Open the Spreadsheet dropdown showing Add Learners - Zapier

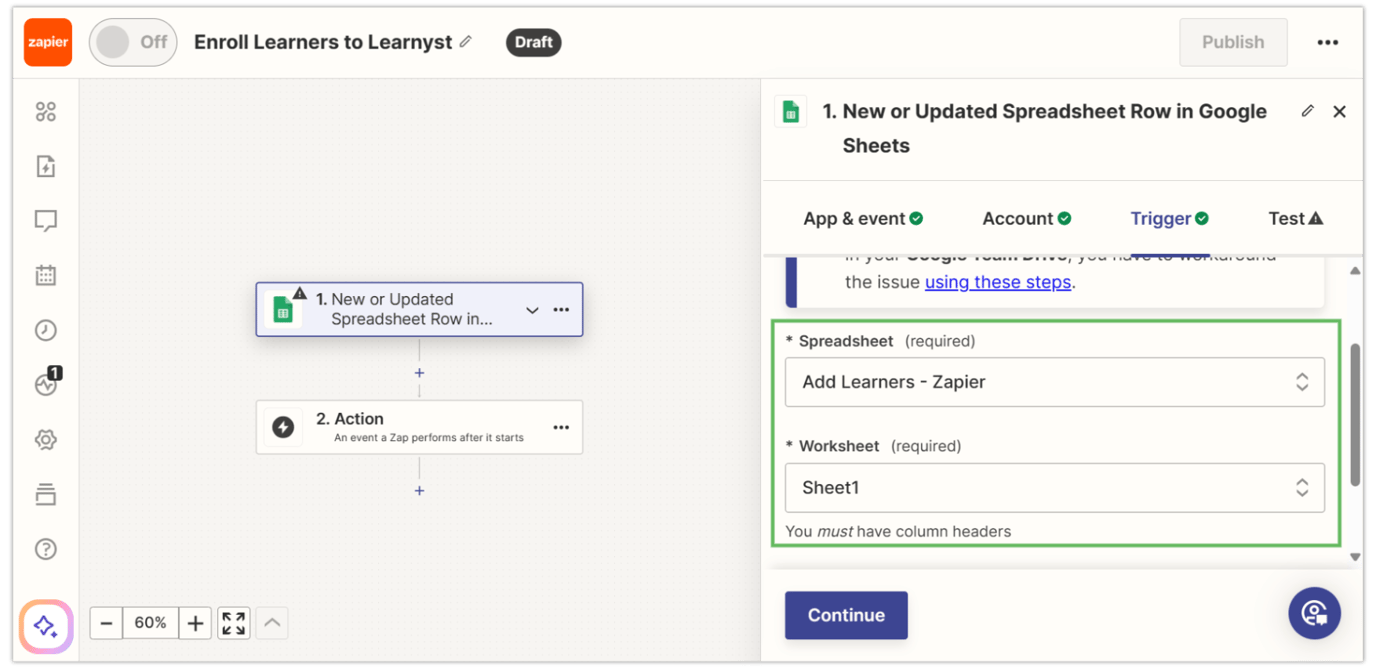coord(1055,382)
